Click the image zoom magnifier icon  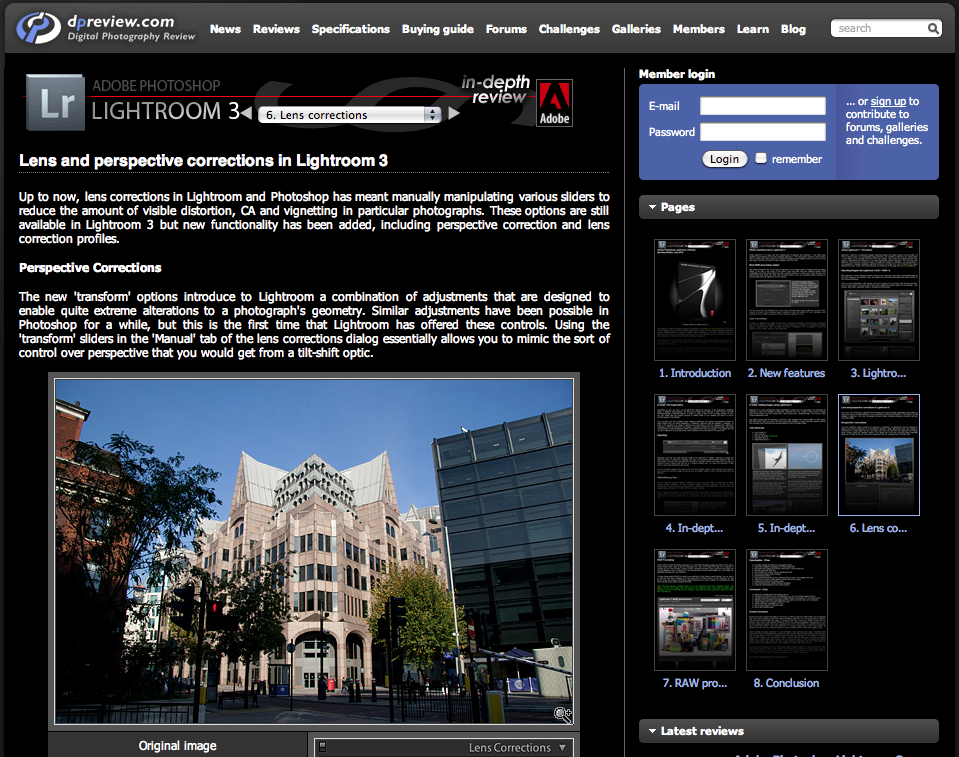point(562,714)
